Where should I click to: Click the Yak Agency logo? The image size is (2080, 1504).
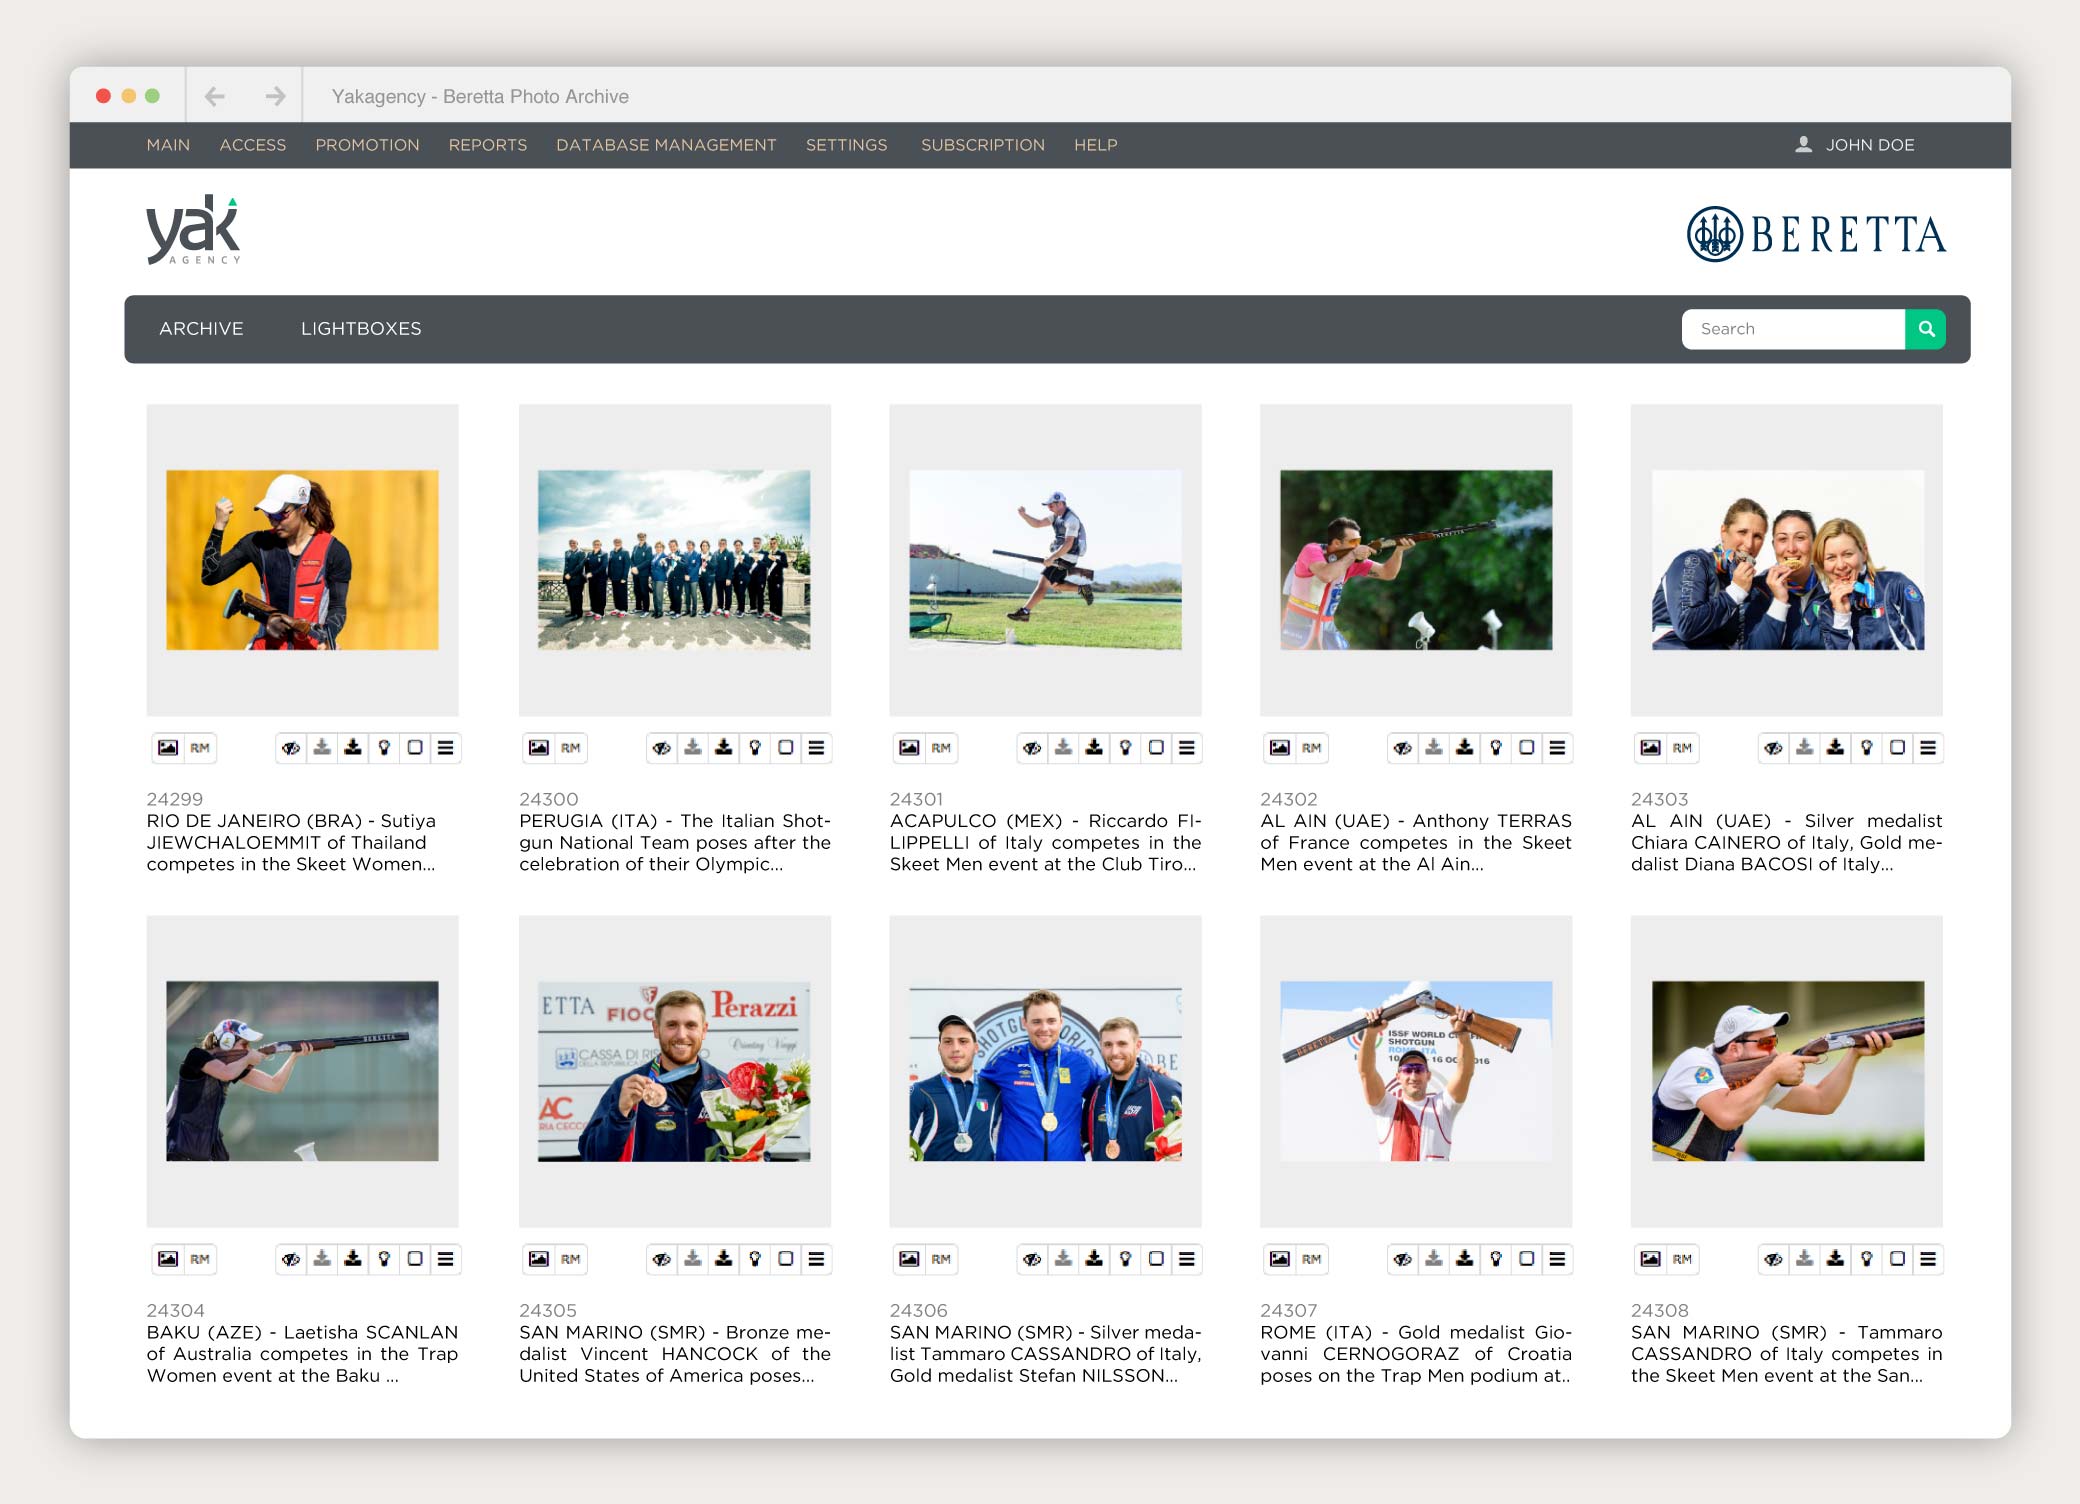[x=194, y=230]
